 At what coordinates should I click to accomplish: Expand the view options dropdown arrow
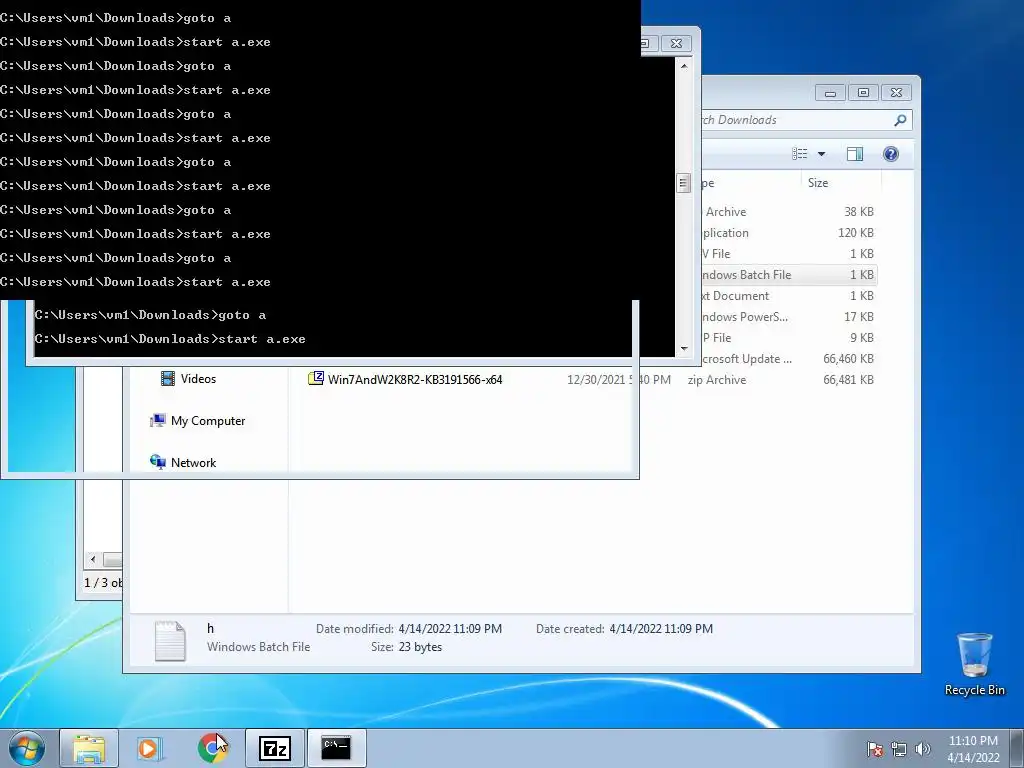822,154
